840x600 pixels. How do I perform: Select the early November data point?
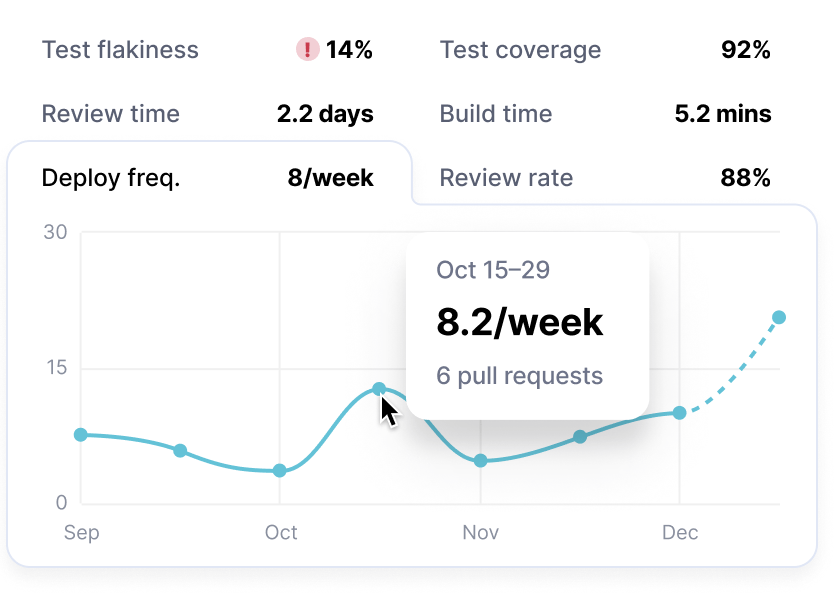(x=479, y=462)
